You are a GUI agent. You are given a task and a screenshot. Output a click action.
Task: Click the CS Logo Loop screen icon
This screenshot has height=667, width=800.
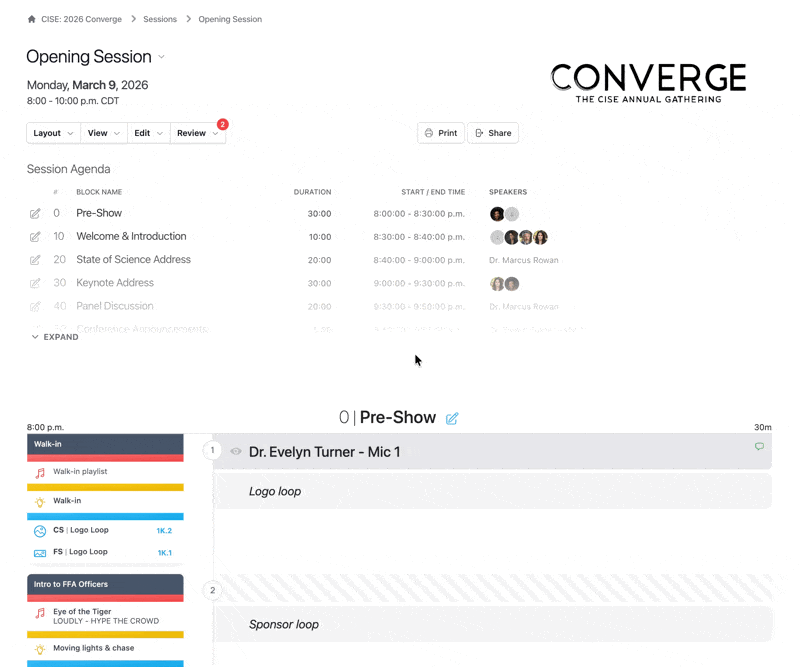coord(40,531)
